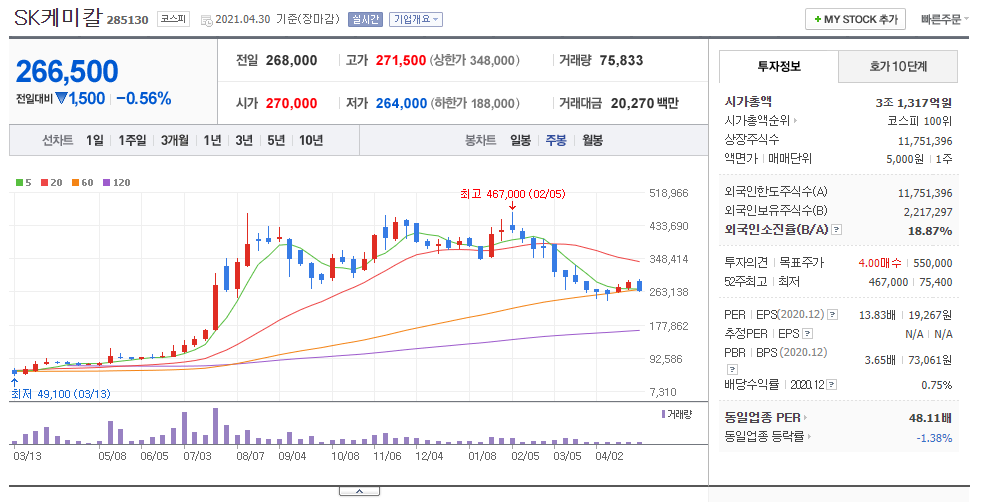Image resolution: width=982 pixels, height=502 pixels.
Task: Click the help icon next to 외국인소진율(B/A)
Action: (x=837, y=230)
